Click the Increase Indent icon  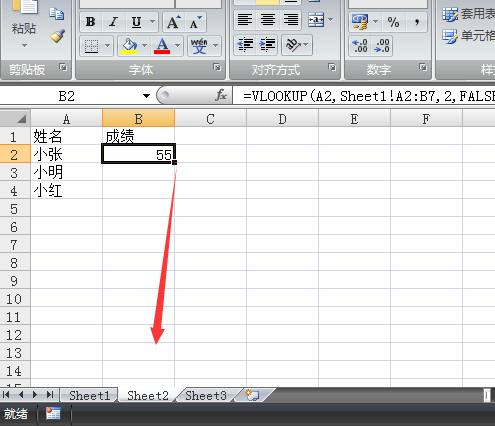(x=267, y=45)
